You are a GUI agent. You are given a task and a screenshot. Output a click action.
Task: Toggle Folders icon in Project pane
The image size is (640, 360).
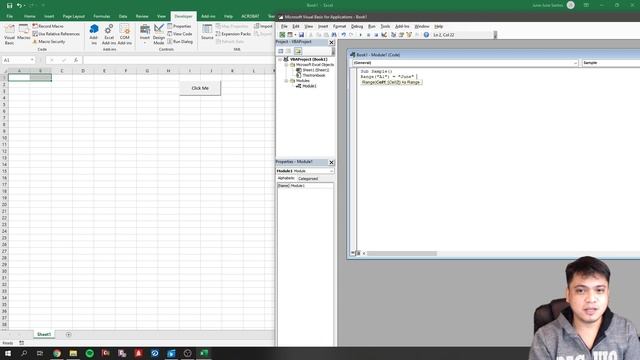pyautogui.click(x=298, y=51)
